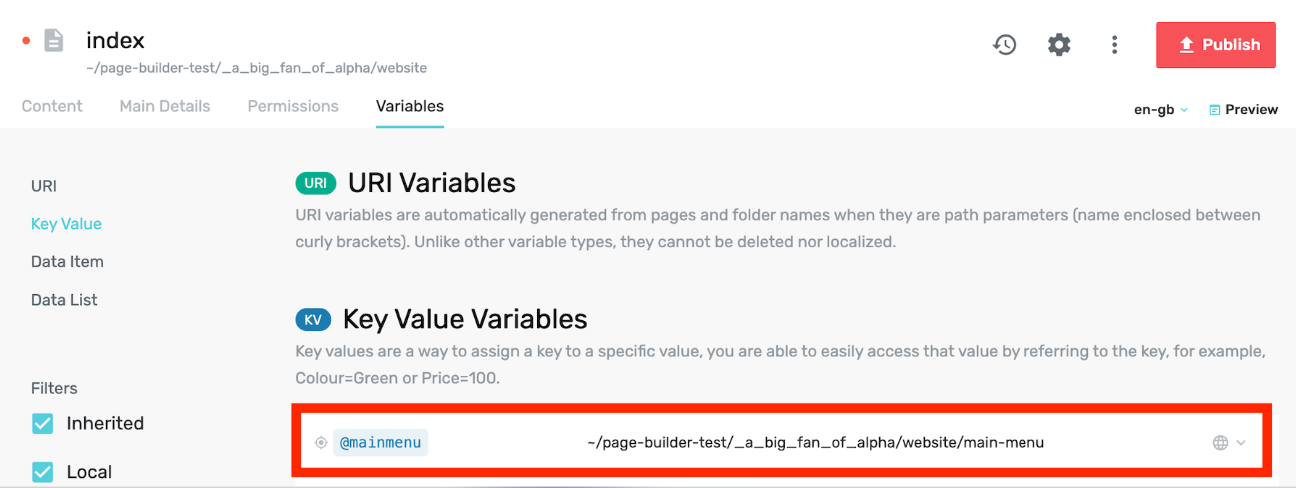Toggle the Inherited filter checkbox
Image resolution: width=1296 pixels, height=488 pixels.
point(43,424)
